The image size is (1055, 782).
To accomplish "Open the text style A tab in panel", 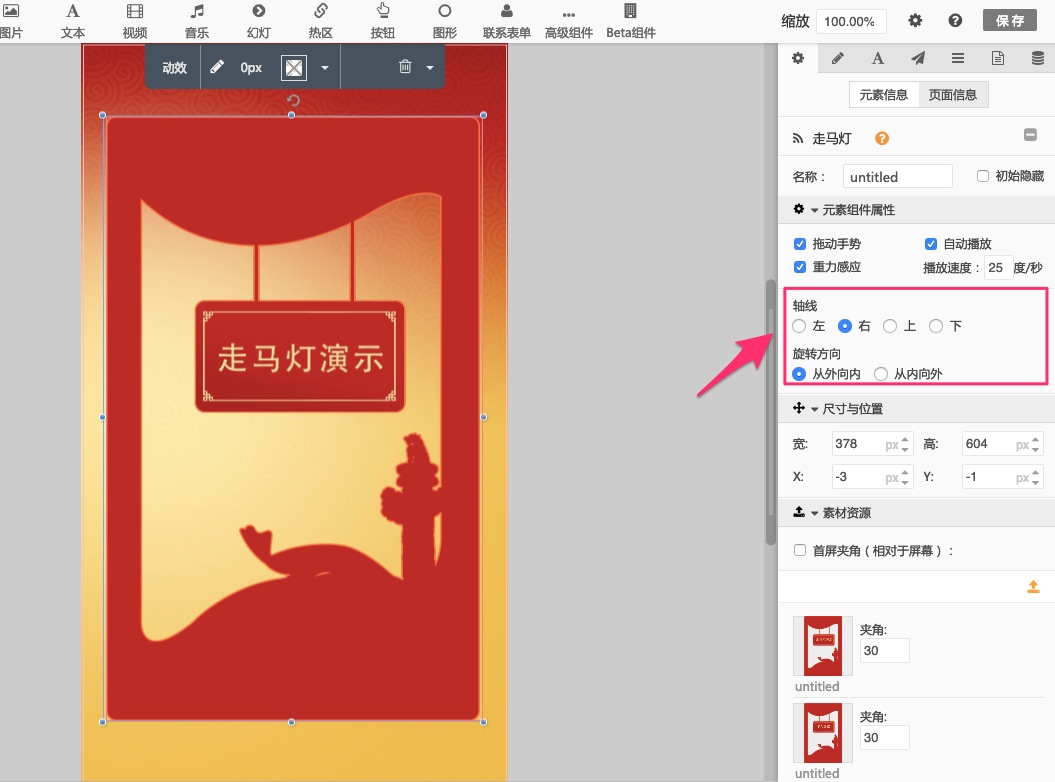I will [877, 58].
